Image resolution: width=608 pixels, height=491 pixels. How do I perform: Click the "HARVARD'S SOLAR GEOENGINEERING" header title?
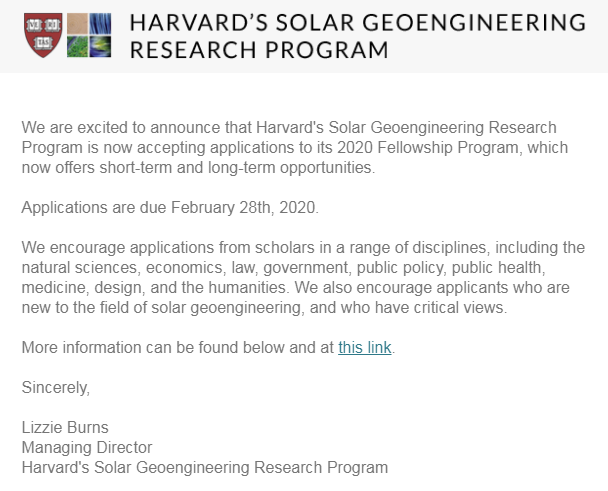pos(356,23)
